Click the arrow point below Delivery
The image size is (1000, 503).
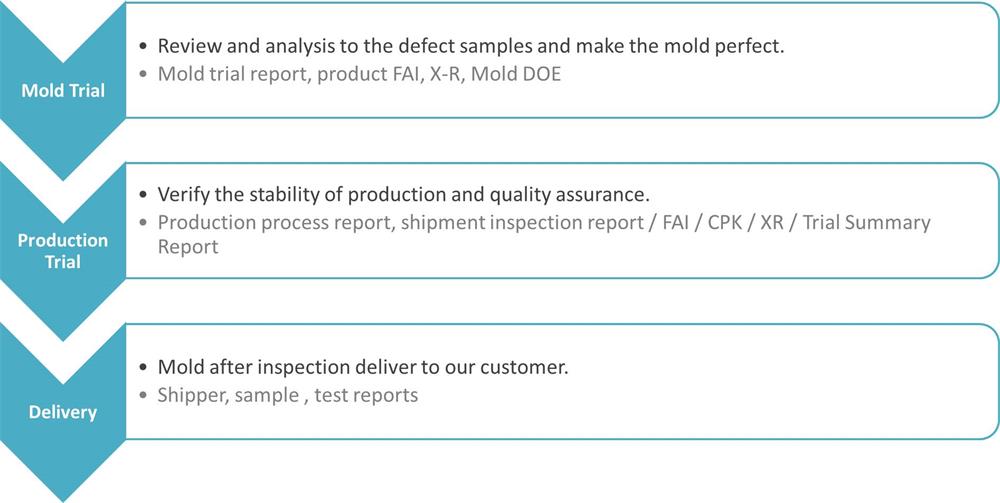tap(63, 487)
